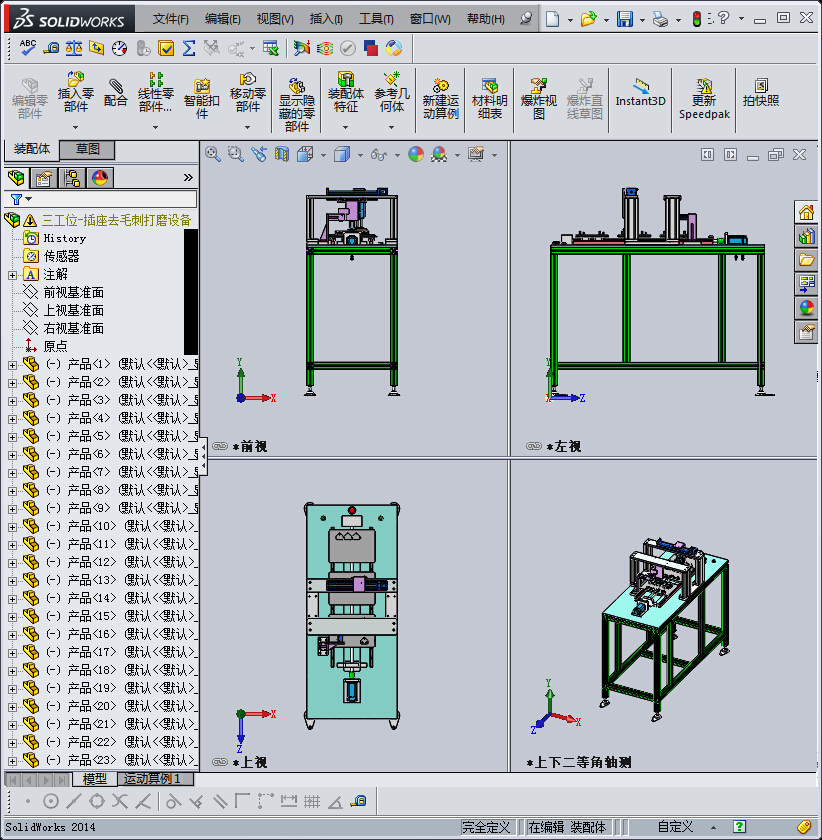822x840 pixels.
Task: Toggle the view link icon beside *上视
Action: (x=220, y=762)
